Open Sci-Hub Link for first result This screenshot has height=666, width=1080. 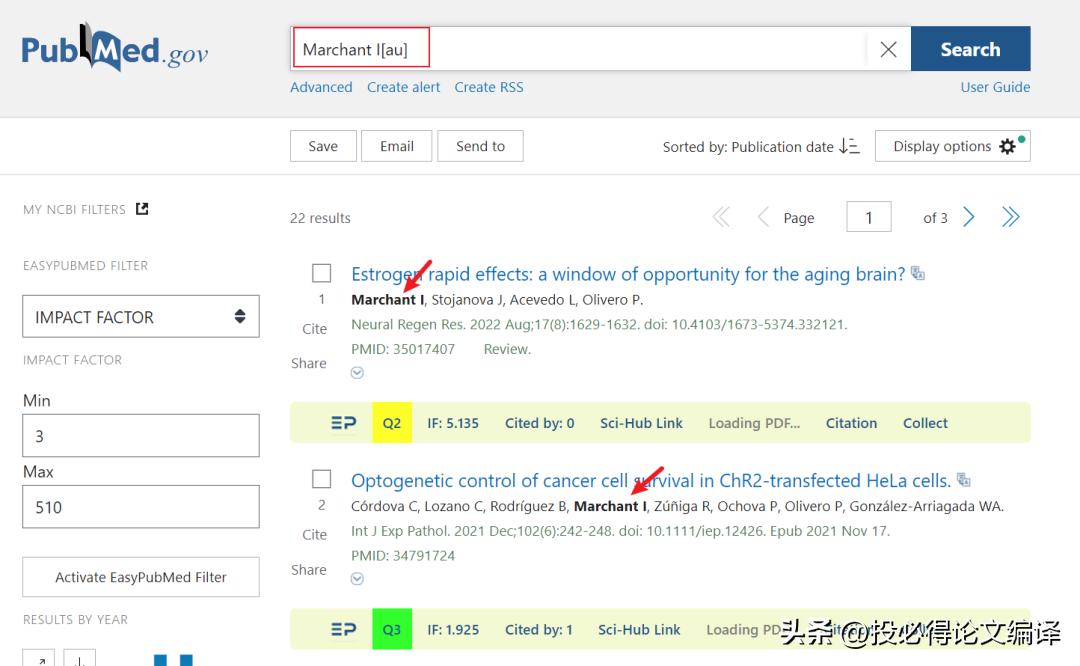pos(641,423)
